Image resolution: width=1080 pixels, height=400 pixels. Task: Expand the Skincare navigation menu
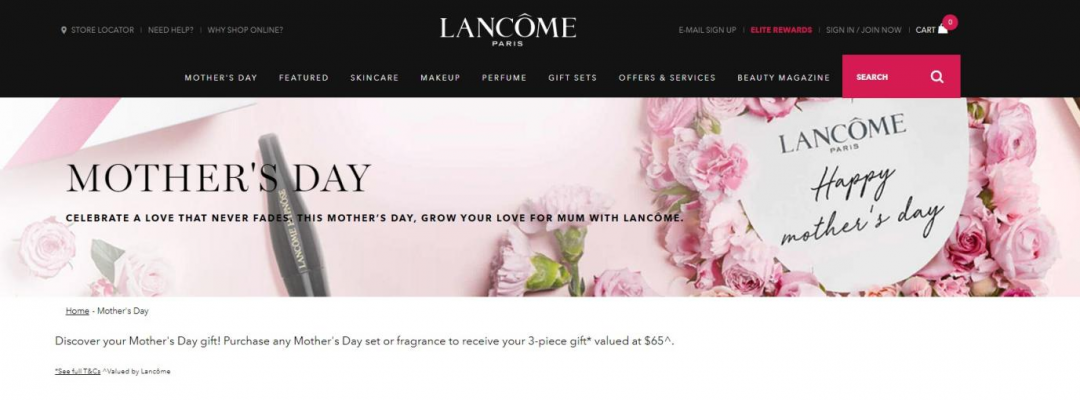pyautogui.click(x=374, y=78)
